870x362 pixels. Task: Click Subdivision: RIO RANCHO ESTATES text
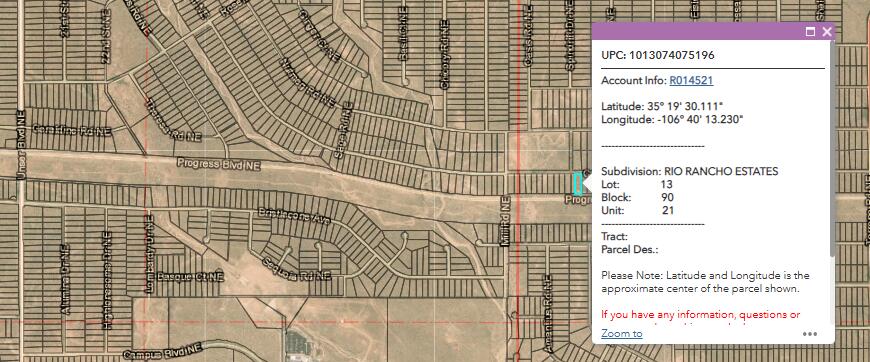pyautogui.click(x=690, y=171)
